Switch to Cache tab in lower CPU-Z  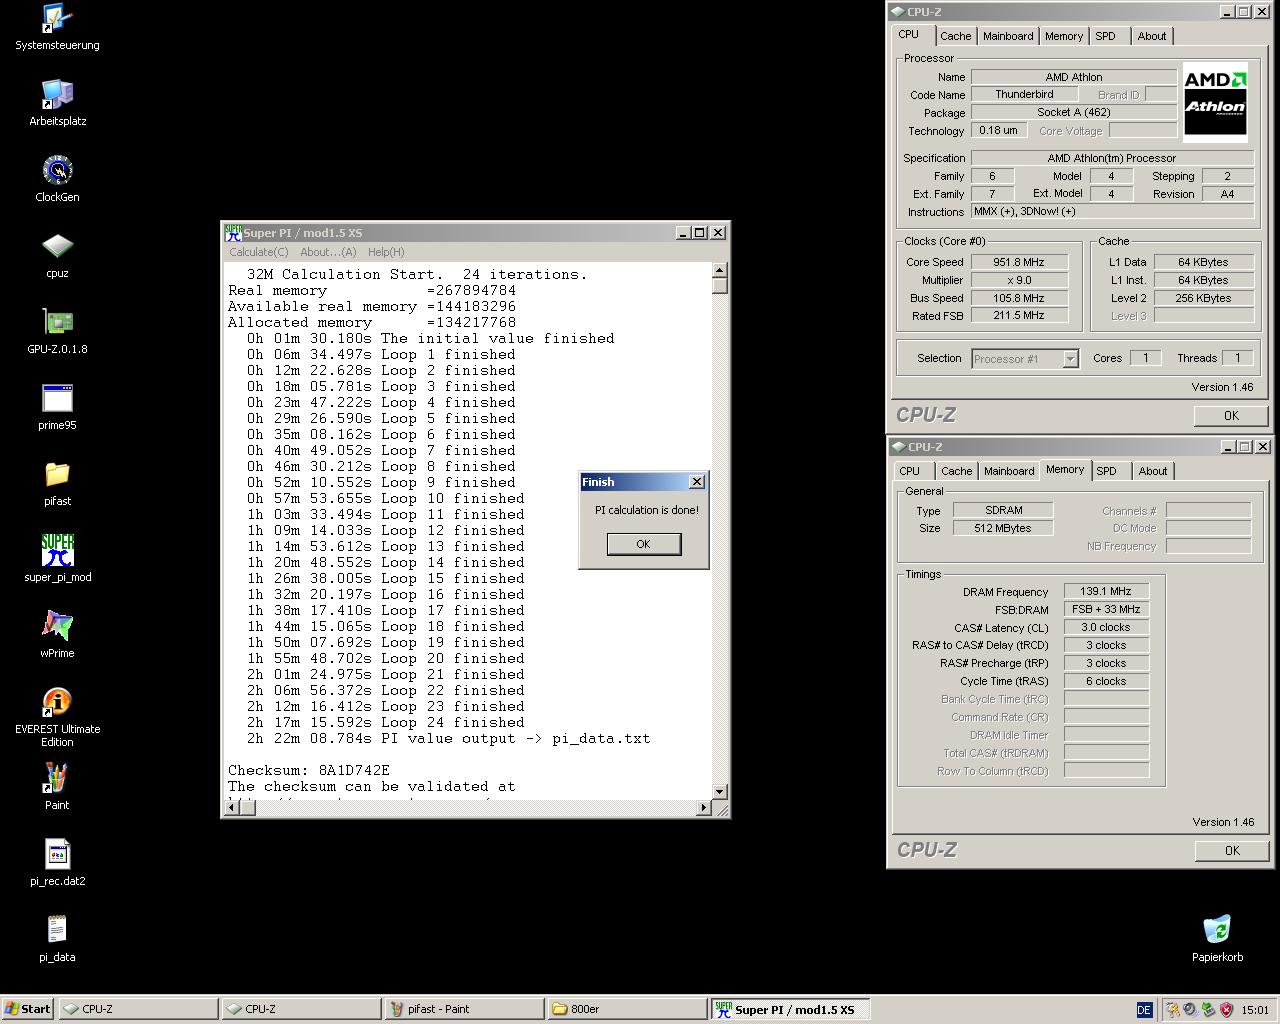pyautogui.click(x=956, y=471)
